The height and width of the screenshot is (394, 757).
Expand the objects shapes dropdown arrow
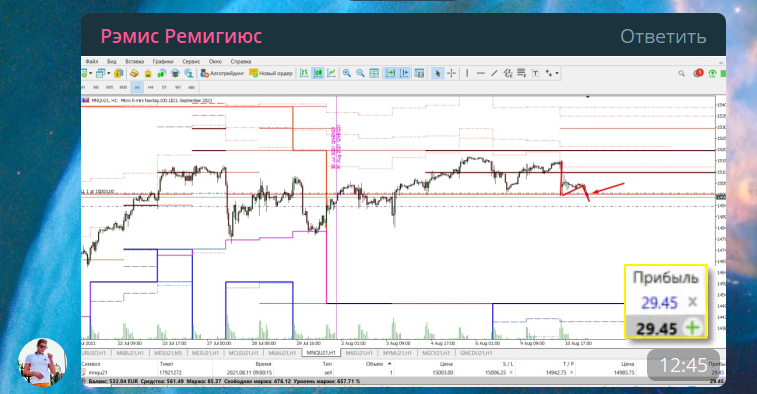pos(557,73)
